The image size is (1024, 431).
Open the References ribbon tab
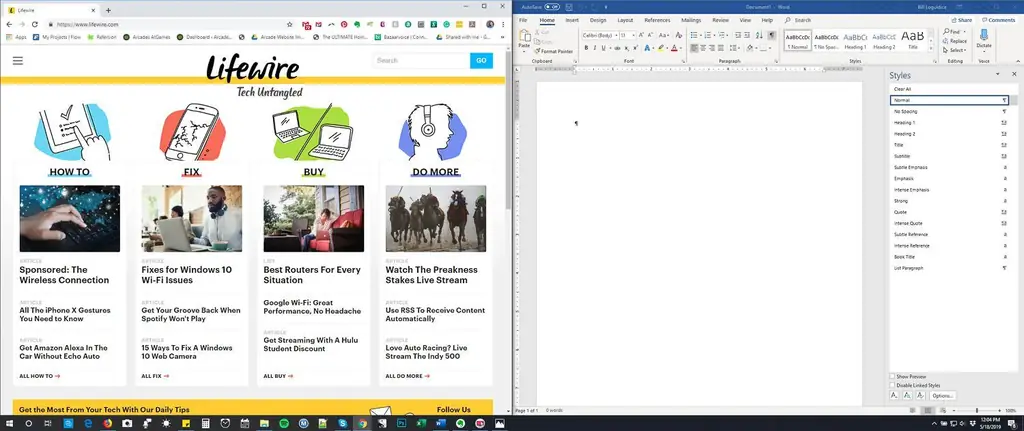657,20
